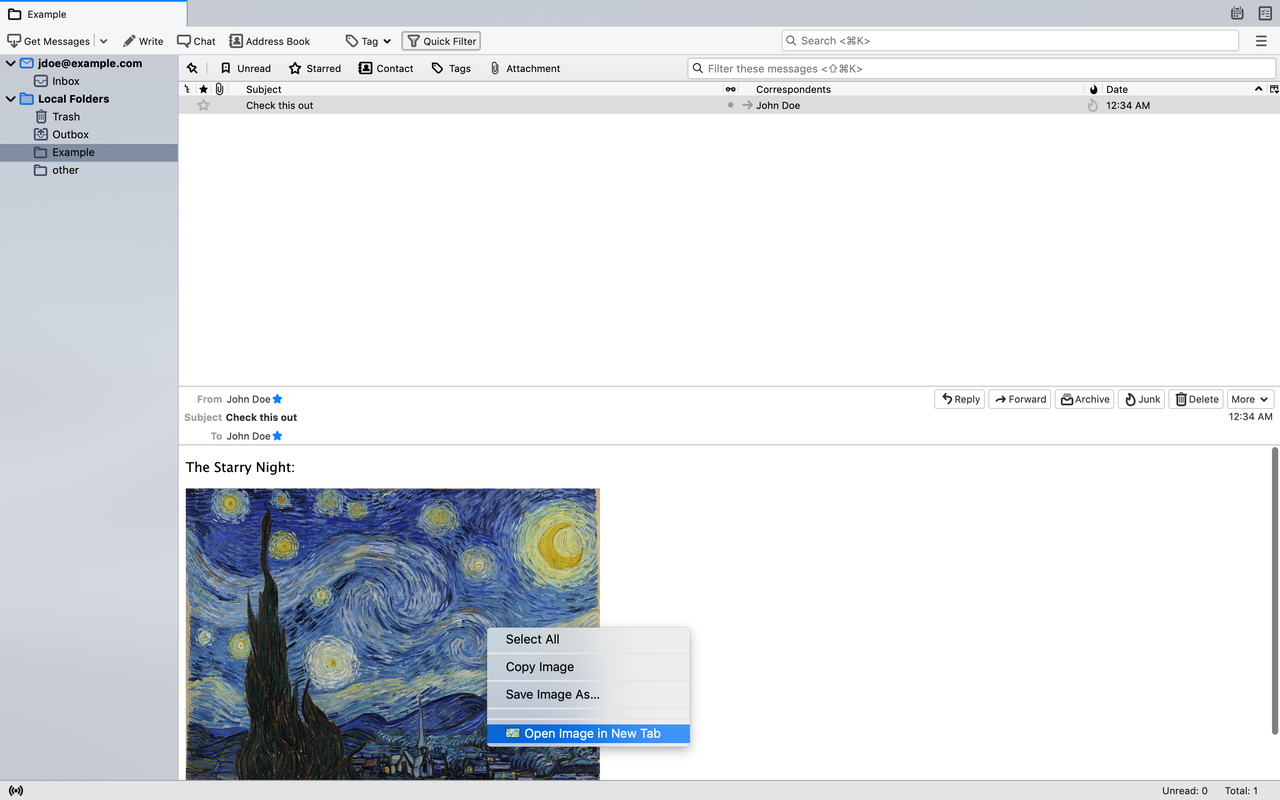
Task: Archive the message
Action: point(1084,399)
